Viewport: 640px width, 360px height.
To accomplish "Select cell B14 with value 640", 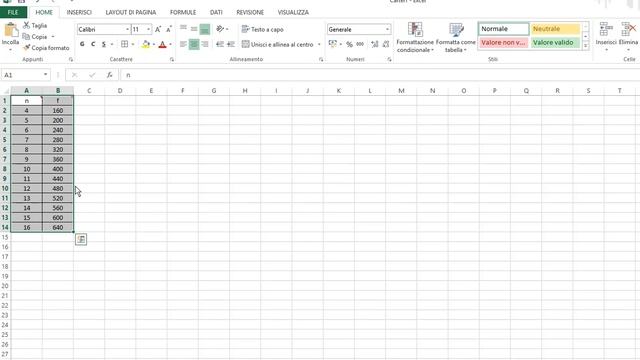I will tap(58, 227).
